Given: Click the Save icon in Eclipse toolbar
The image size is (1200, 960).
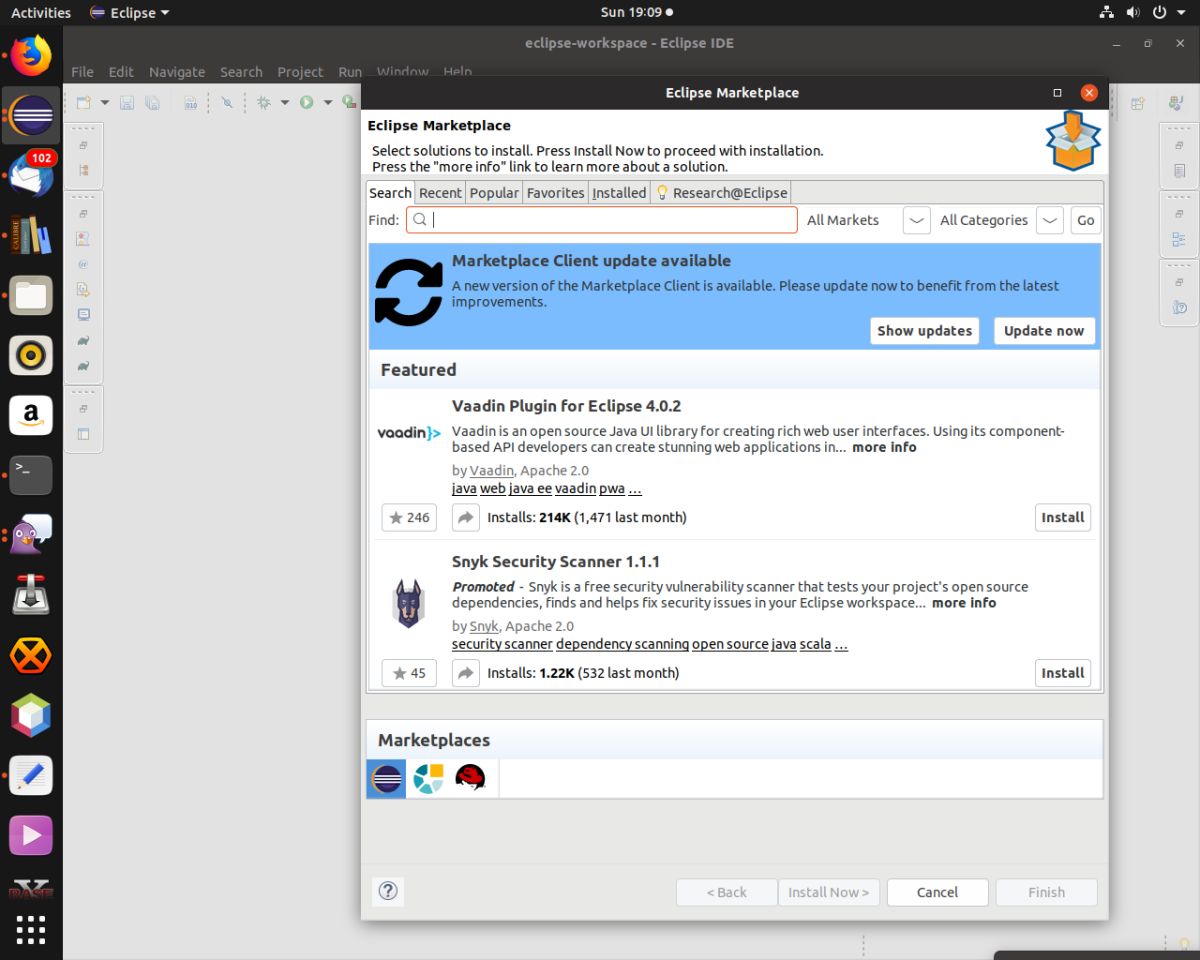Looking at the screenshot, I should (x=127, y=102).
